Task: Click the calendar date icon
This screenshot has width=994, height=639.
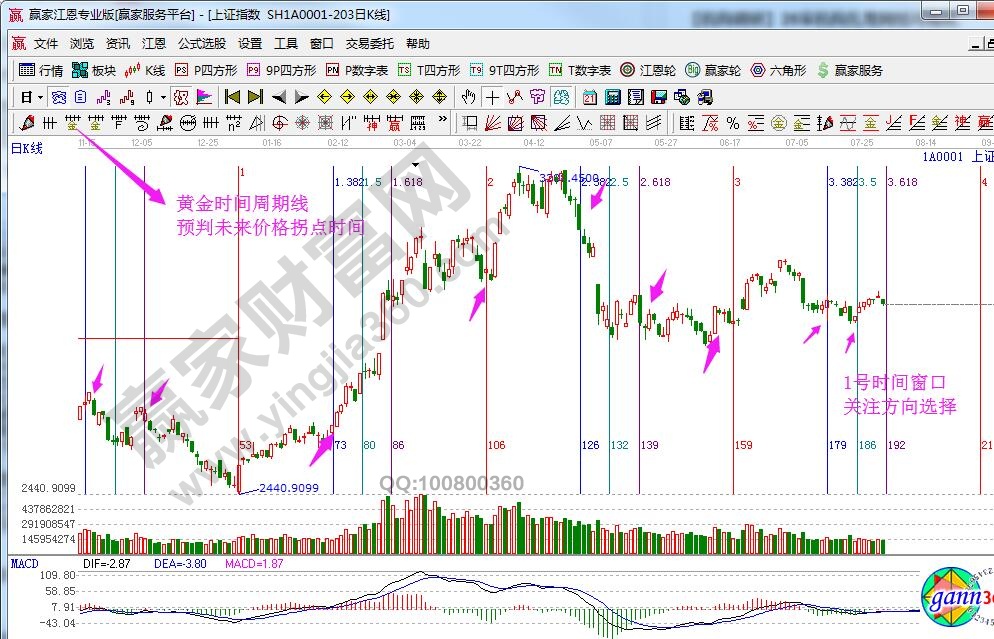Action: click(589, 97)
